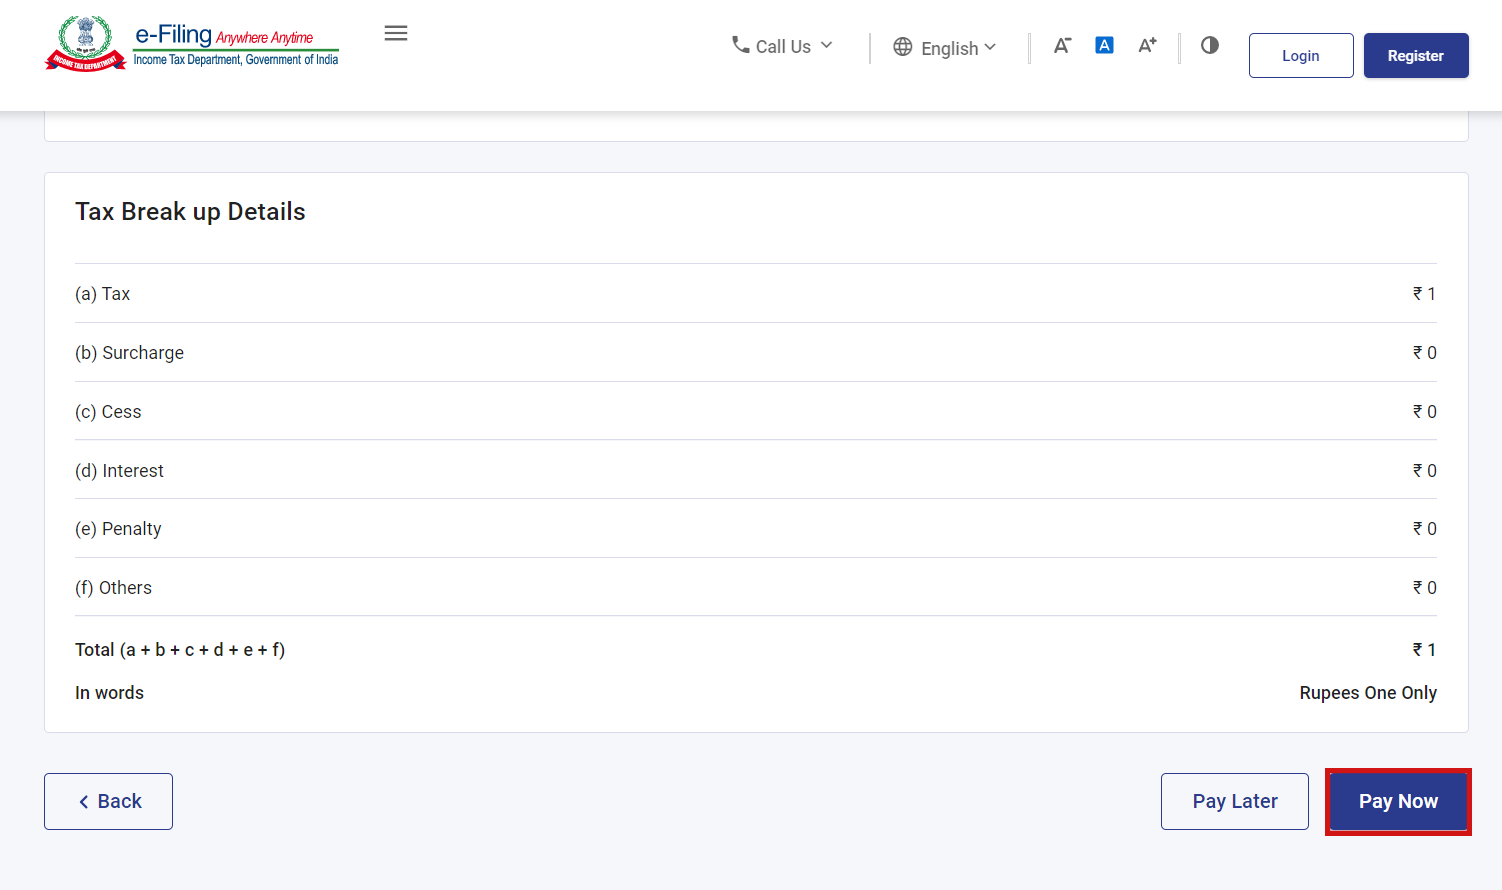This screenshot has width=1502, height=890.
Task: Increase font size with A+ icon
Action: click(x=1147, y=45)
